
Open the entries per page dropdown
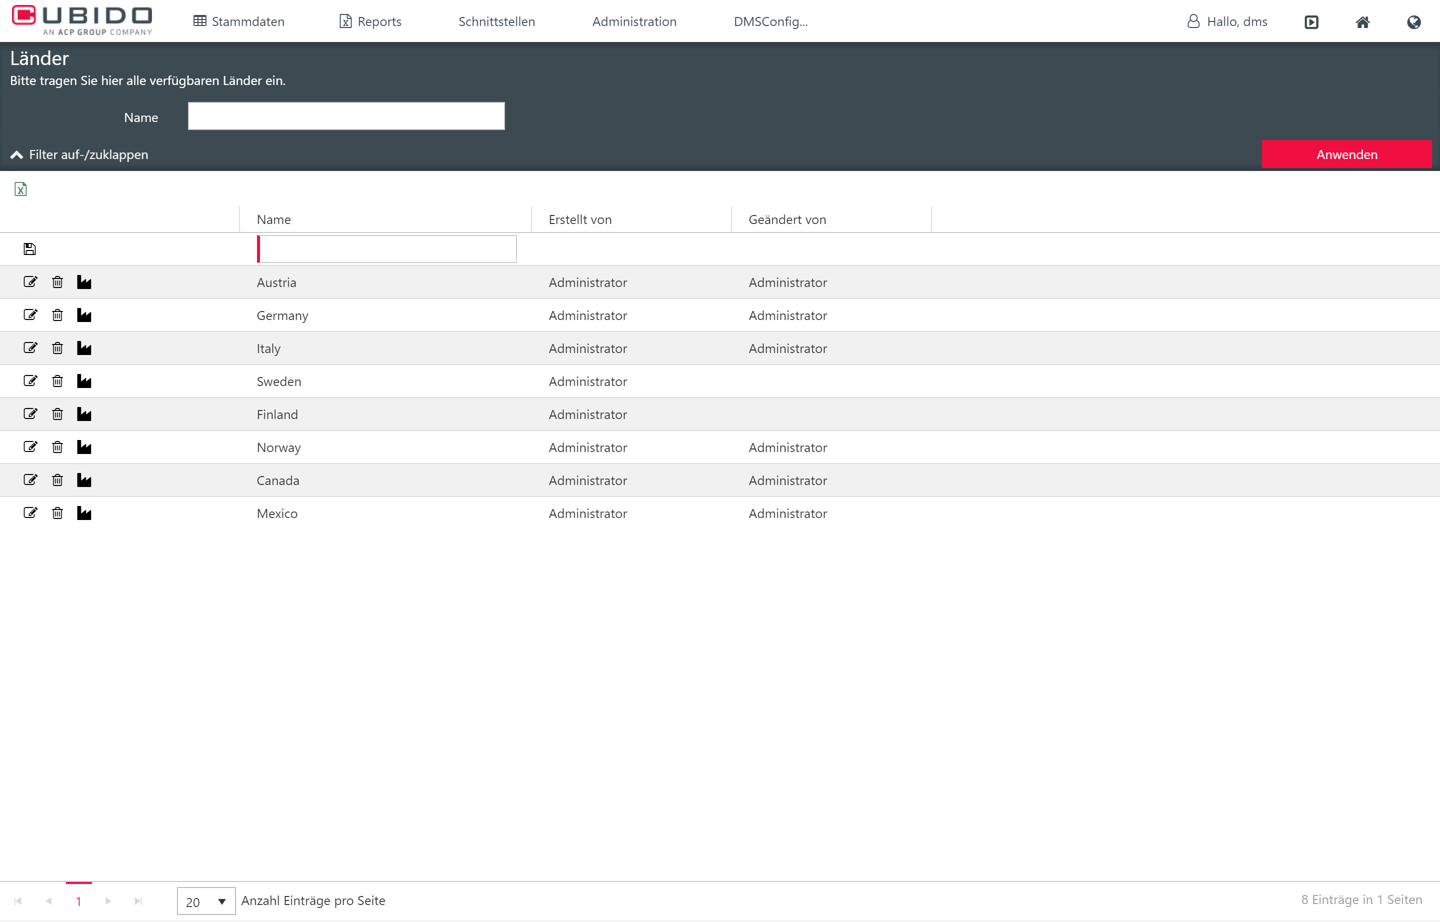pos(206,901)
